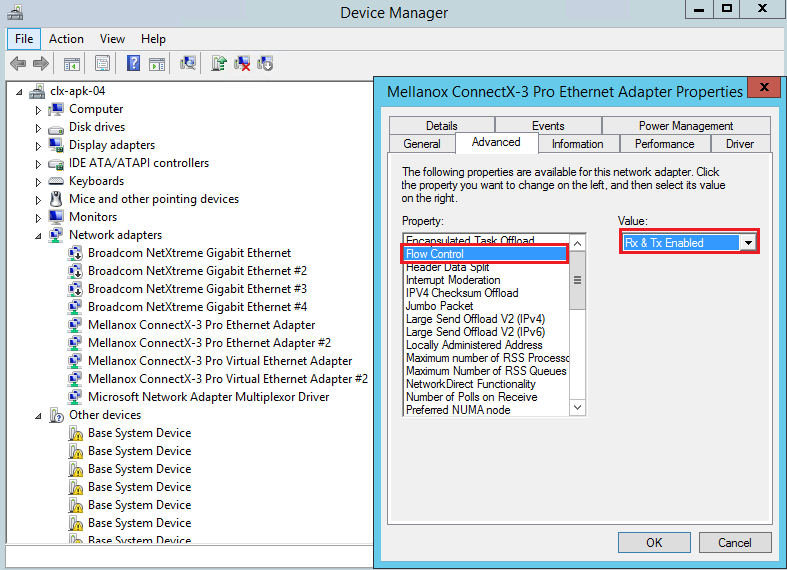The image size is (787, 570).
Task: Click the OK button
Action: coord(653,543)
